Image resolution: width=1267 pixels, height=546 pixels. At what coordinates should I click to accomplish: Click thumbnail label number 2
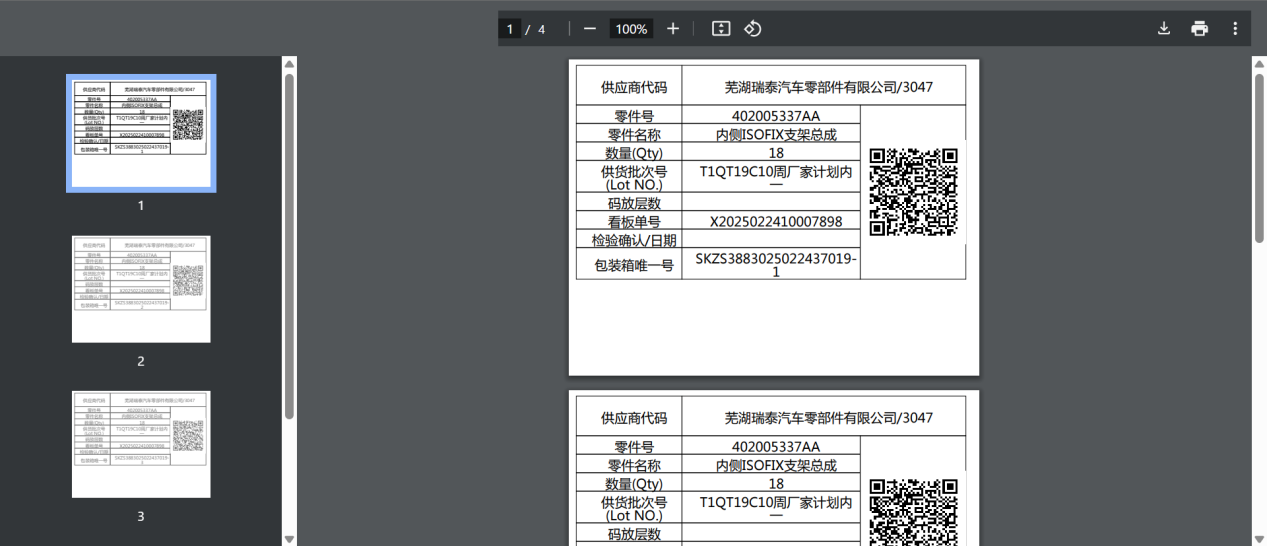tap(141, 361)
